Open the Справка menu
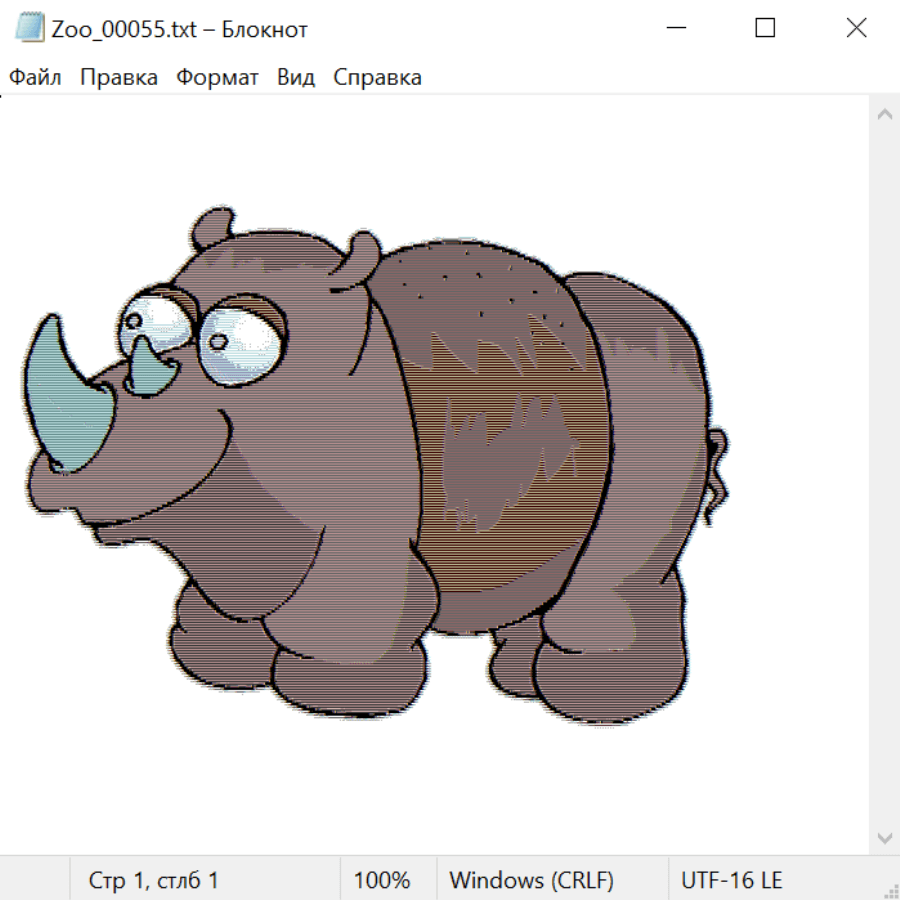Image resolution: width=900 pixels, height=900 pixels. 377,78
